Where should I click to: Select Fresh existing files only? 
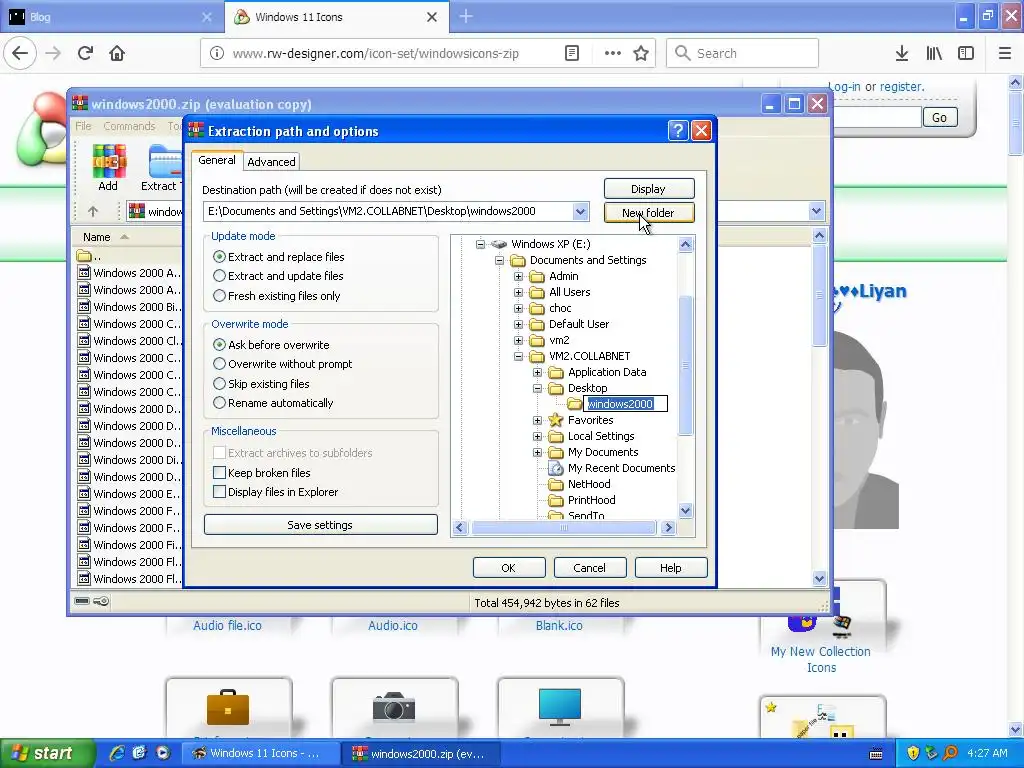[x=219, y=295]
